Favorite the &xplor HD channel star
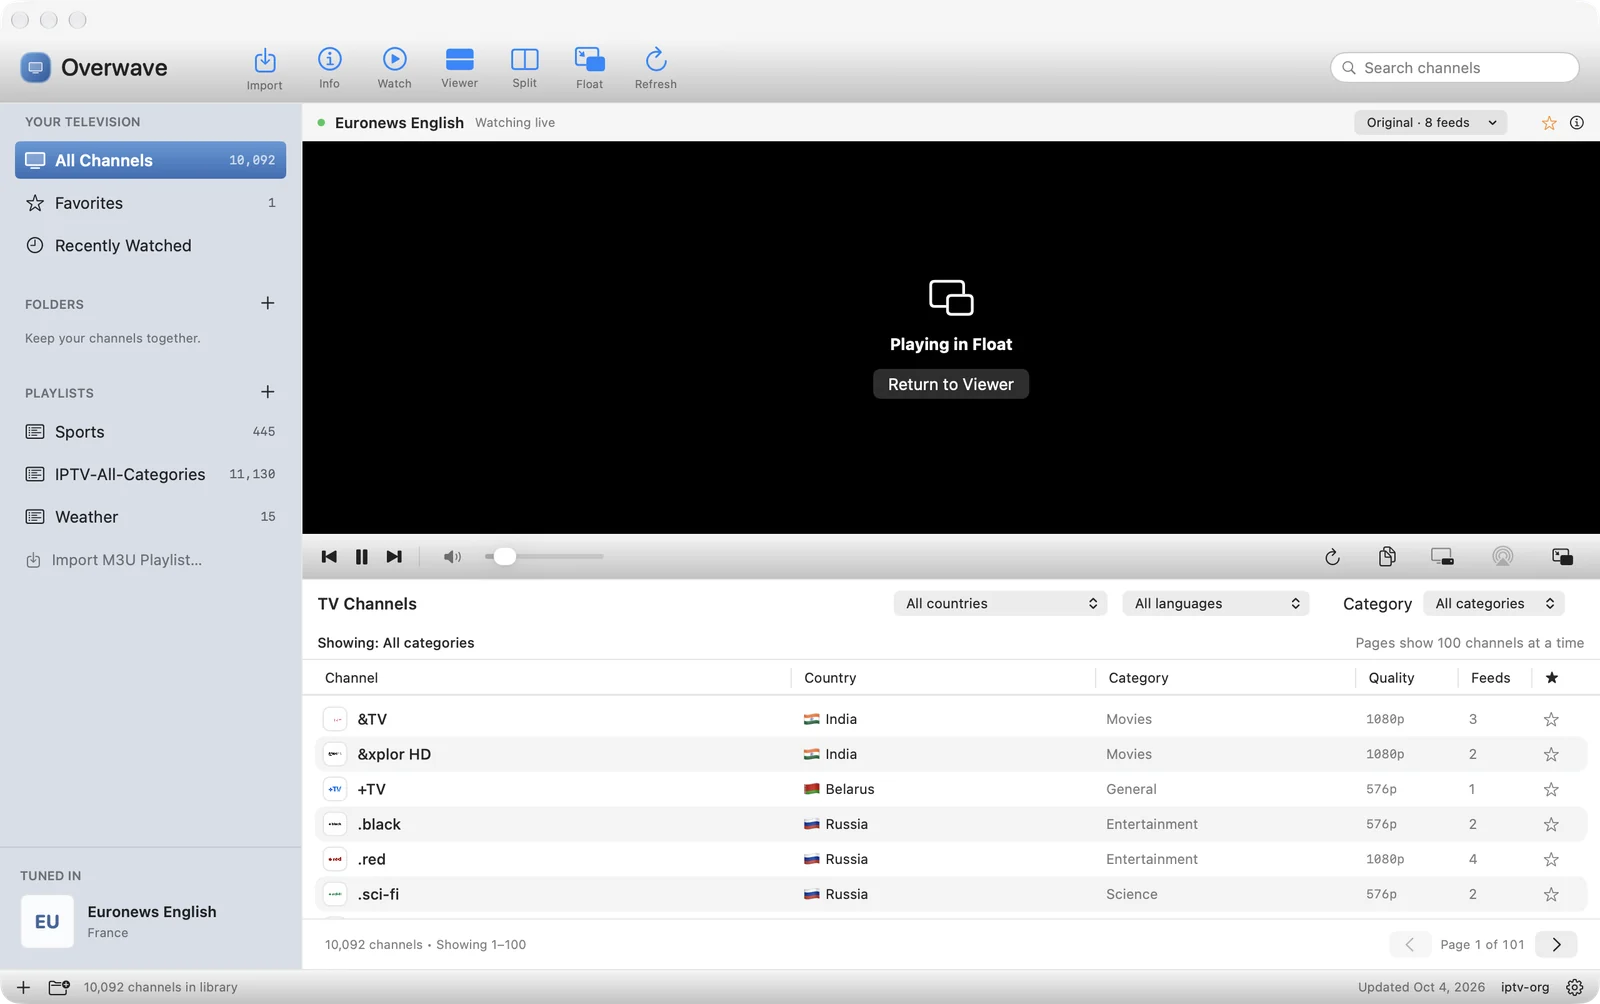Image resolution: width=1600 pixels, height=1004 pixels. click(x=1551, y=754)
